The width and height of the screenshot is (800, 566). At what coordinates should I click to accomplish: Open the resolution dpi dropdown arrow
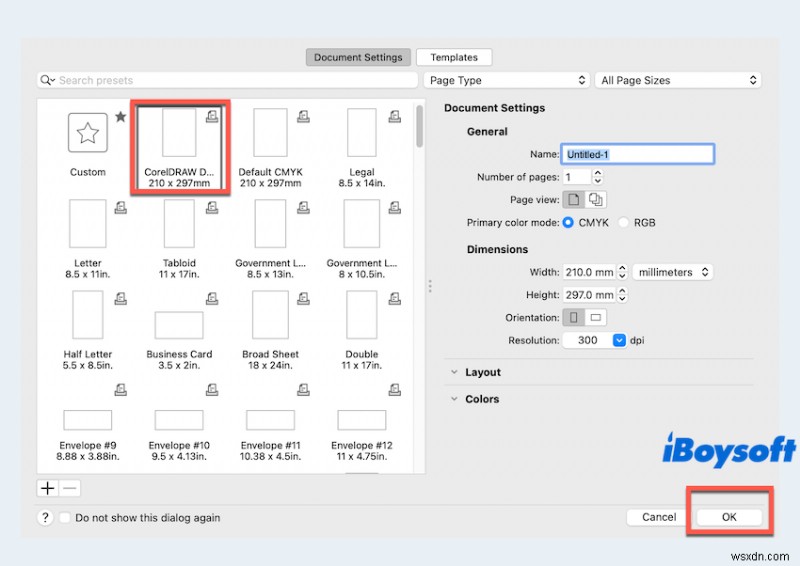coord(619,340)
